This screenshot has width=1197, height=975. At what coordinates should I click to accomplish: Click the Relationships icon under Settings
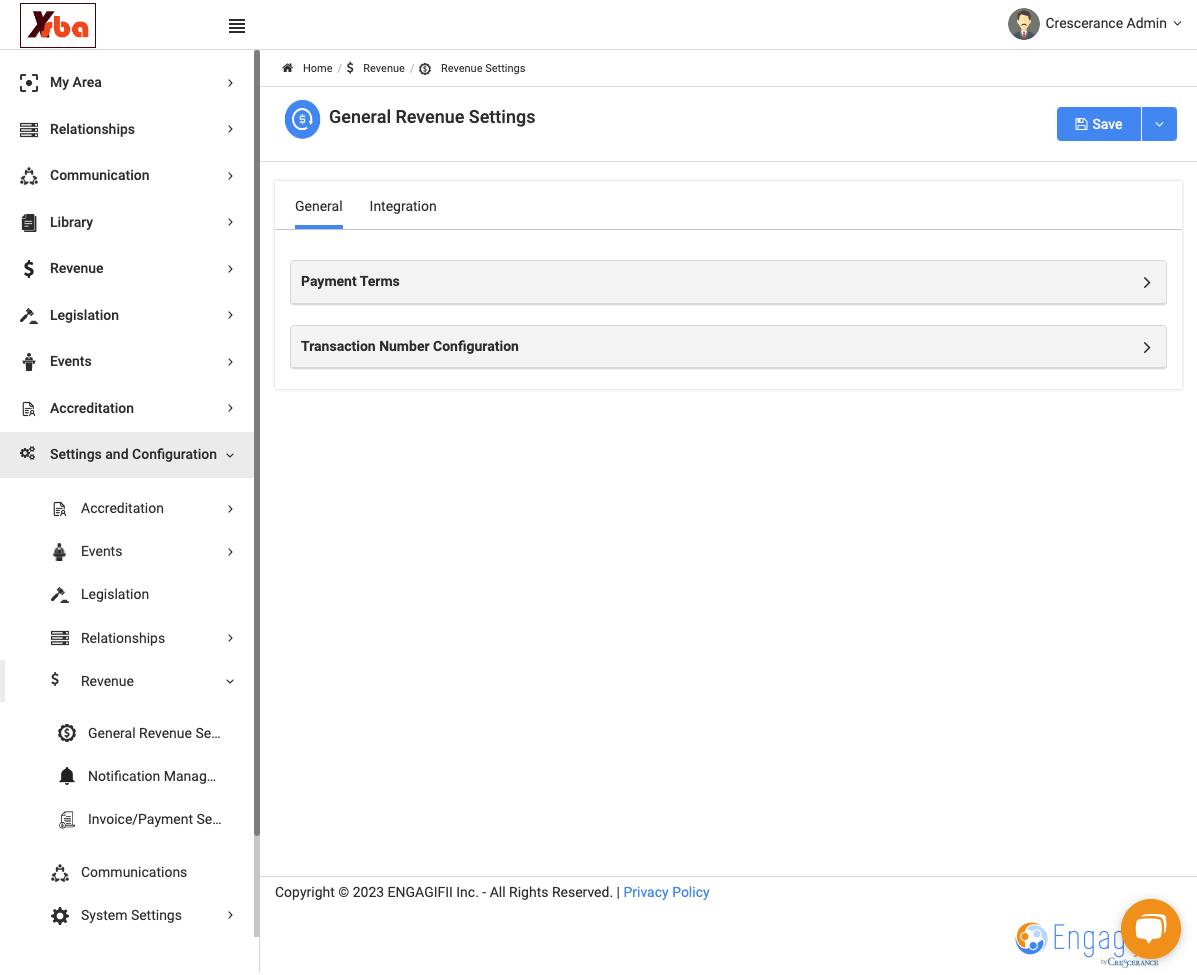coord(60,638)
